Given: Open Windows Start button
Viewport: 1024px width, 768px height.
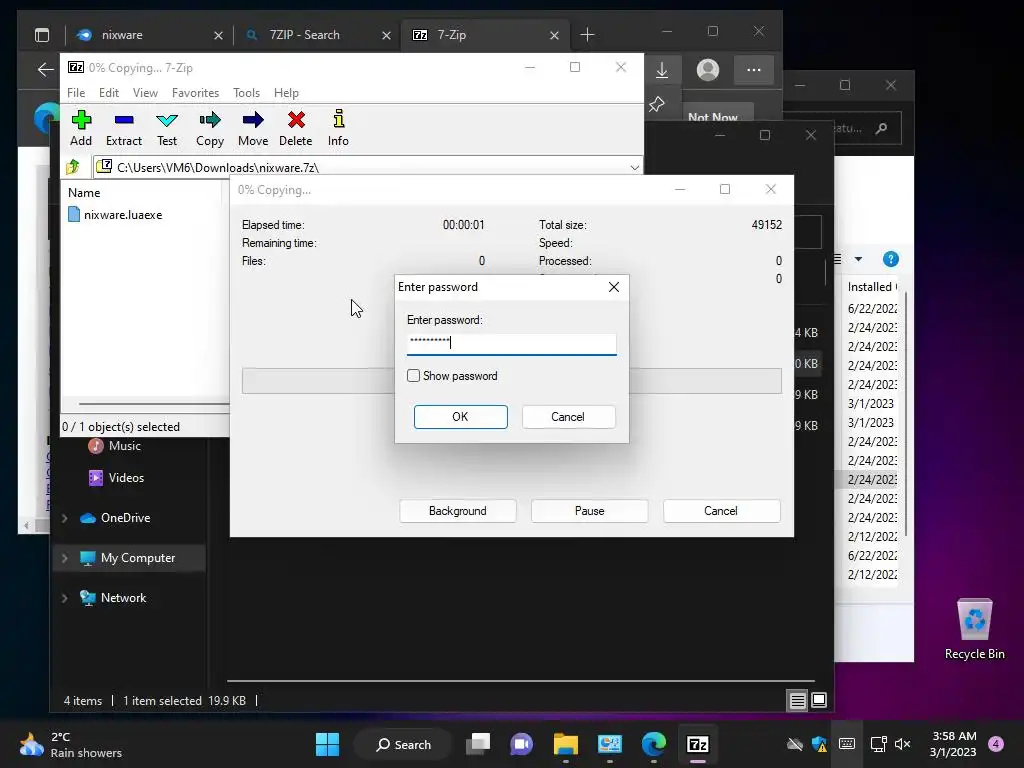Looking at the screenshot, I should click(x=327, y=744).
